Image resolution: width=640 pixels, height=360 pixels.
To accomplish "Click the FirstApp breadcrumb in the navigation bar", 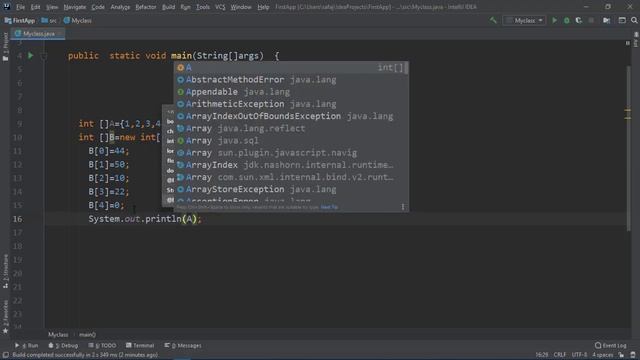I will tap(20, 20).
